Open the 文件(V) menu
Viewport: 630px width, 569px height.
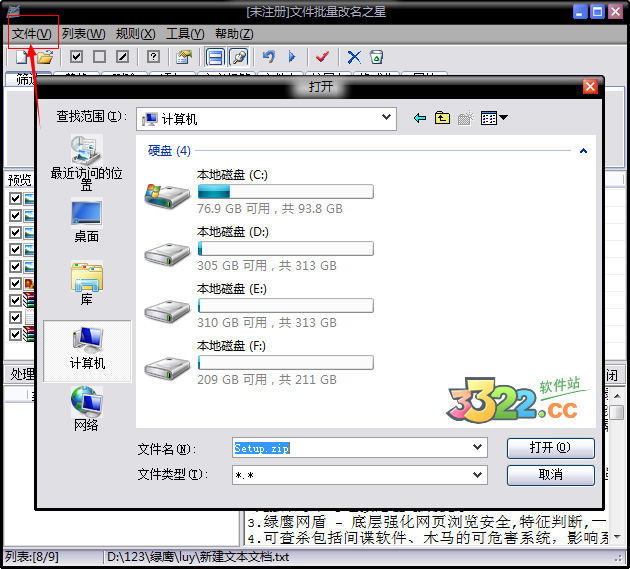point(32,34)
